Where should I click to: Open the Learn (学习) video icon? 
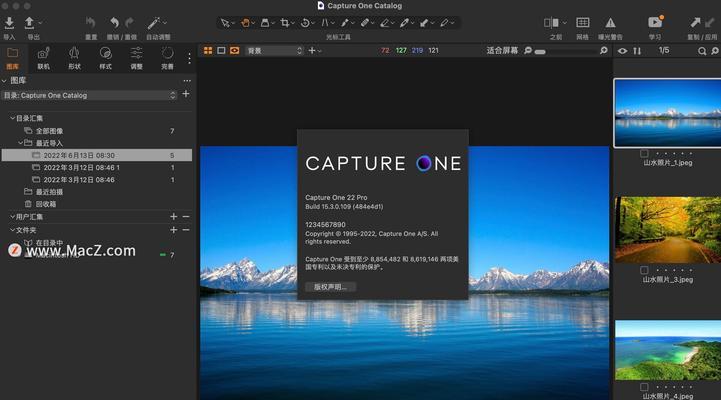point(655,22)
